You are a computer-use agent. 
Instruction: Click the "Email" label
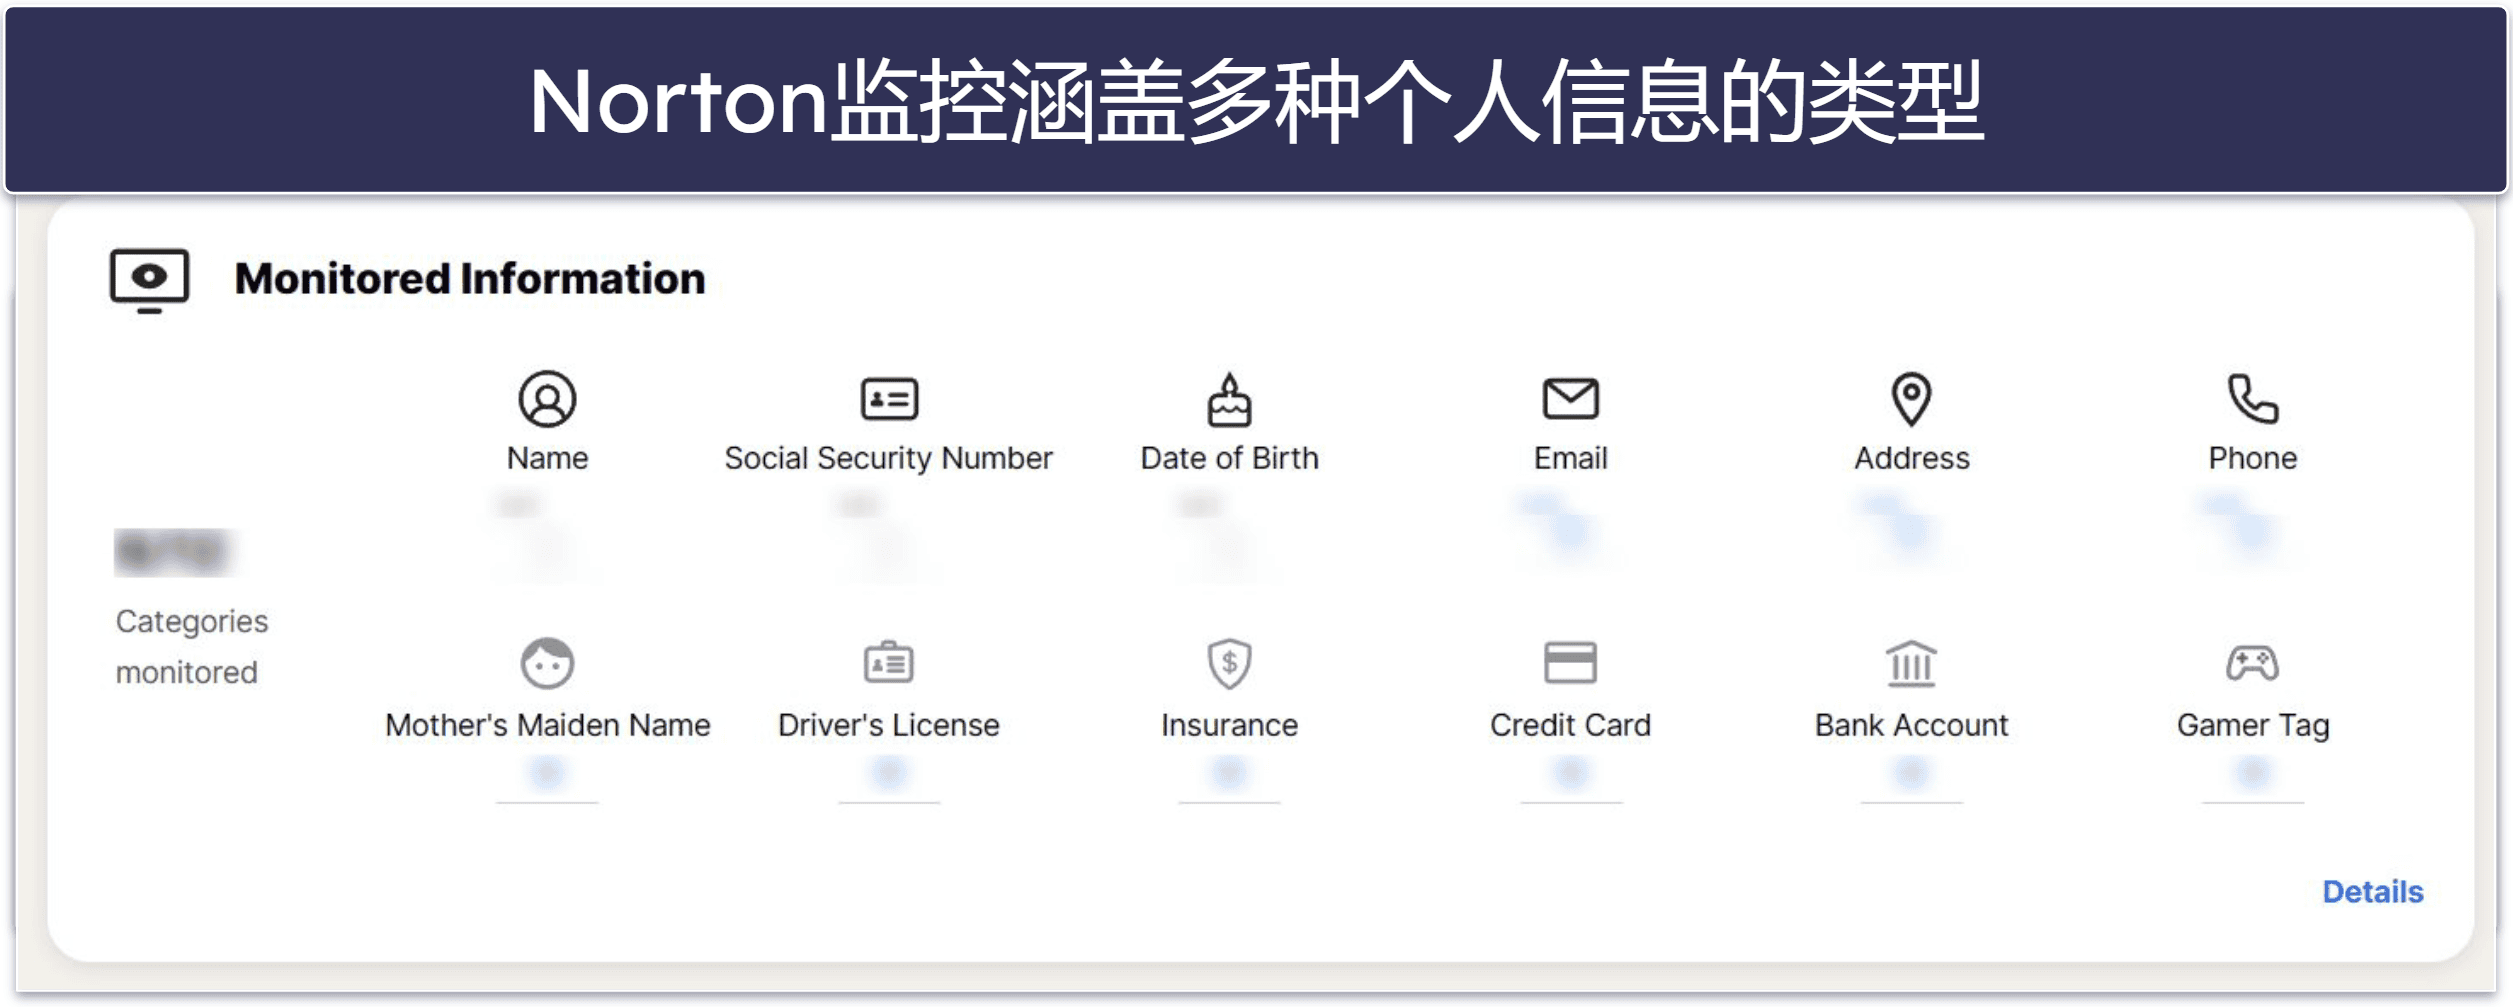(x=1570, y=458)
